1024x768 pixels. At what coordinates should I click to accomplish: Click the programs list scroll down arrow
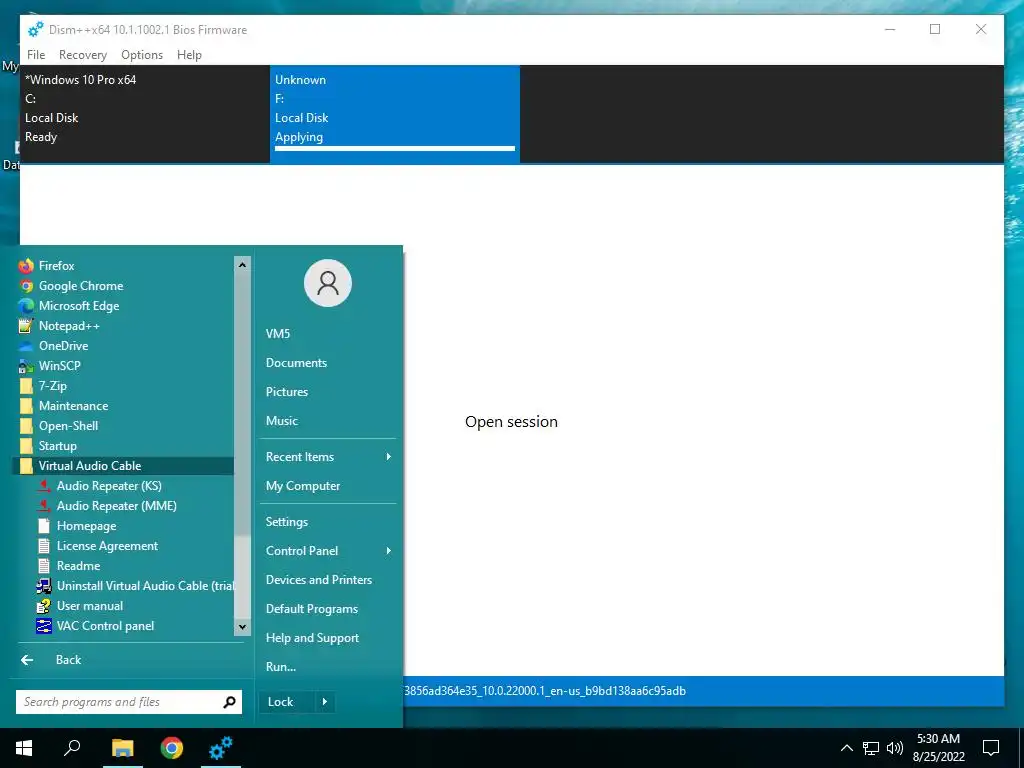(242, 627)
